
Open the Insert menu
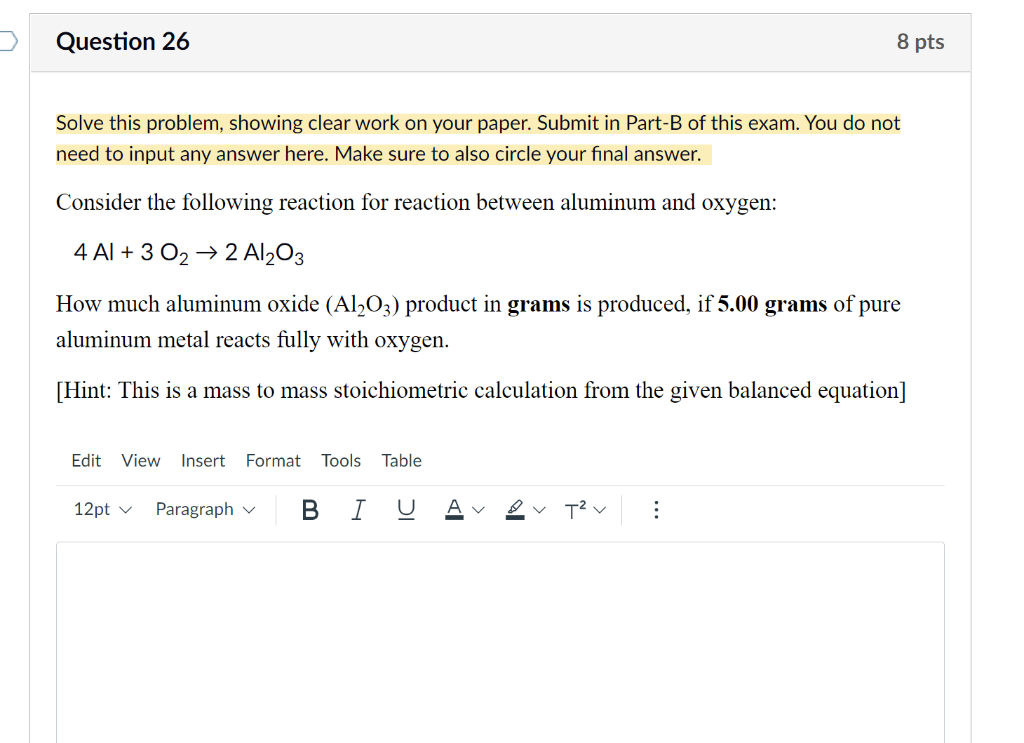203,461
